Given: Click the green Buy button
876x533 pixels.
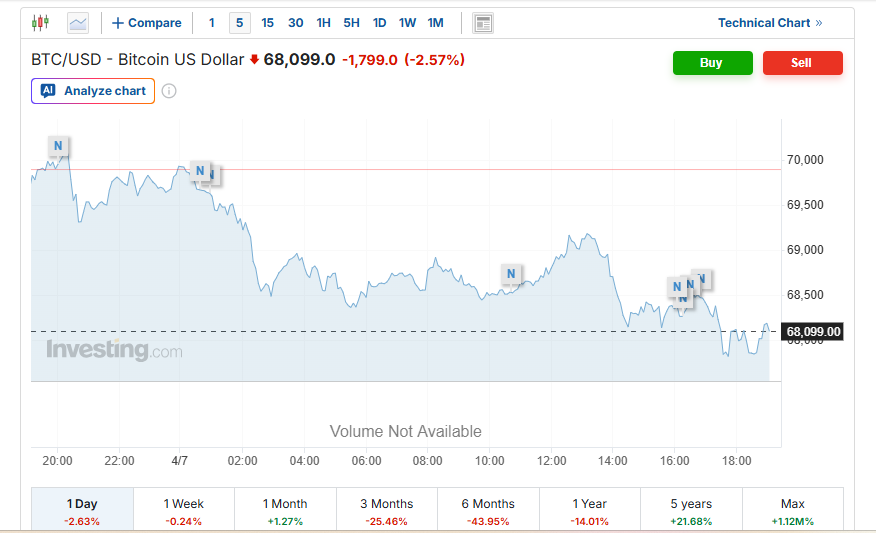Looking at the screenshot, I should (x=711, y=63).
